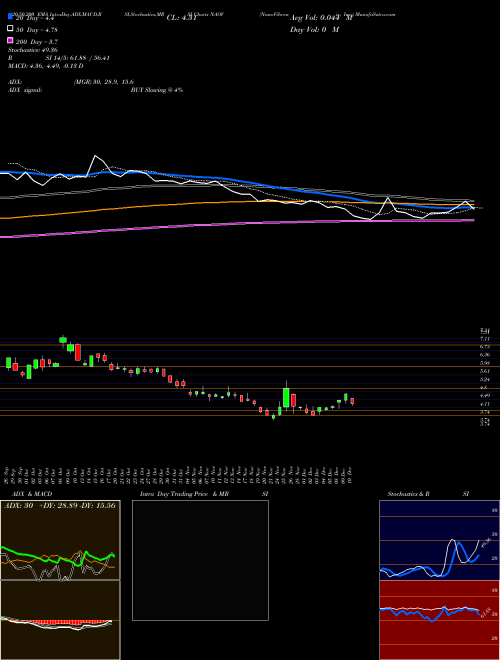The height and width of the screenshot is (660, 500).
Task: Click the '50 Day - 4.78' legend text
Action: tap(36, 30)
